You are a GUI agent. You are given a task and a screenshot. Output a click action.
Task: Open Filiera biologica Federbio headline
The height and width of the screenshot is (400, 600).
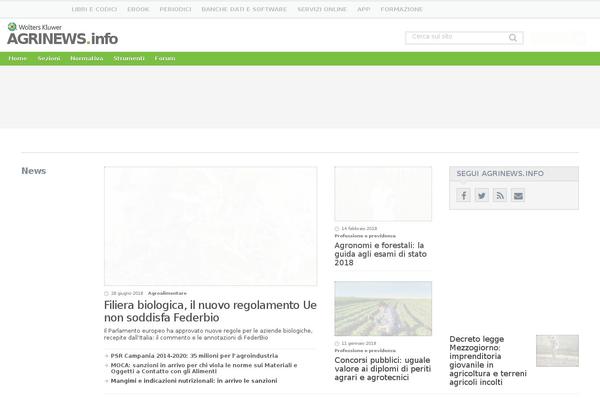pos(210,311)
